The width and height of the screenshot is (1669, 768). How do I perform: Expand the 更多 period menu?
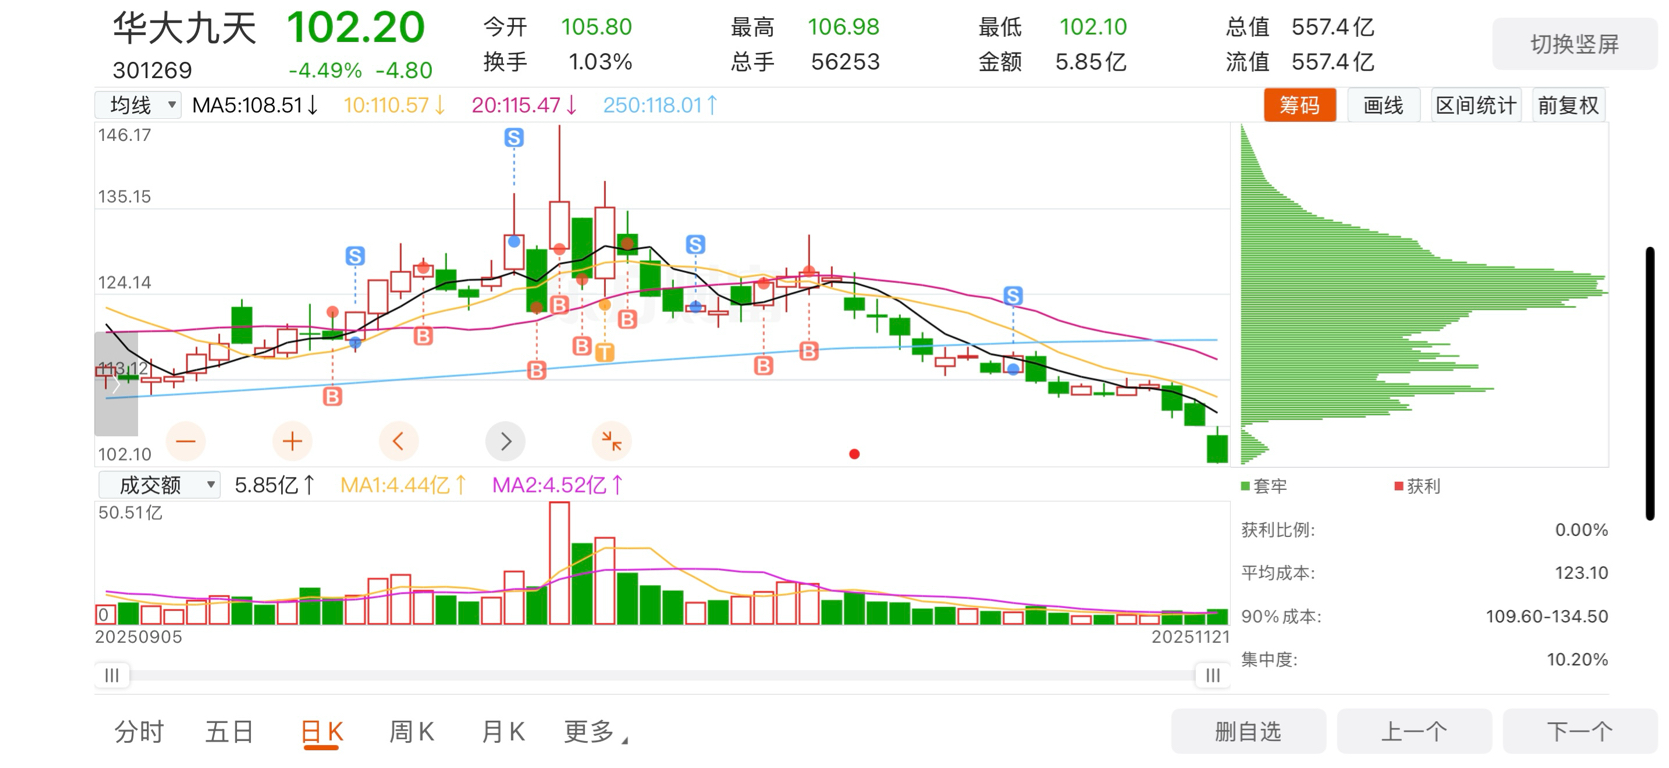[x=596, y=732]
